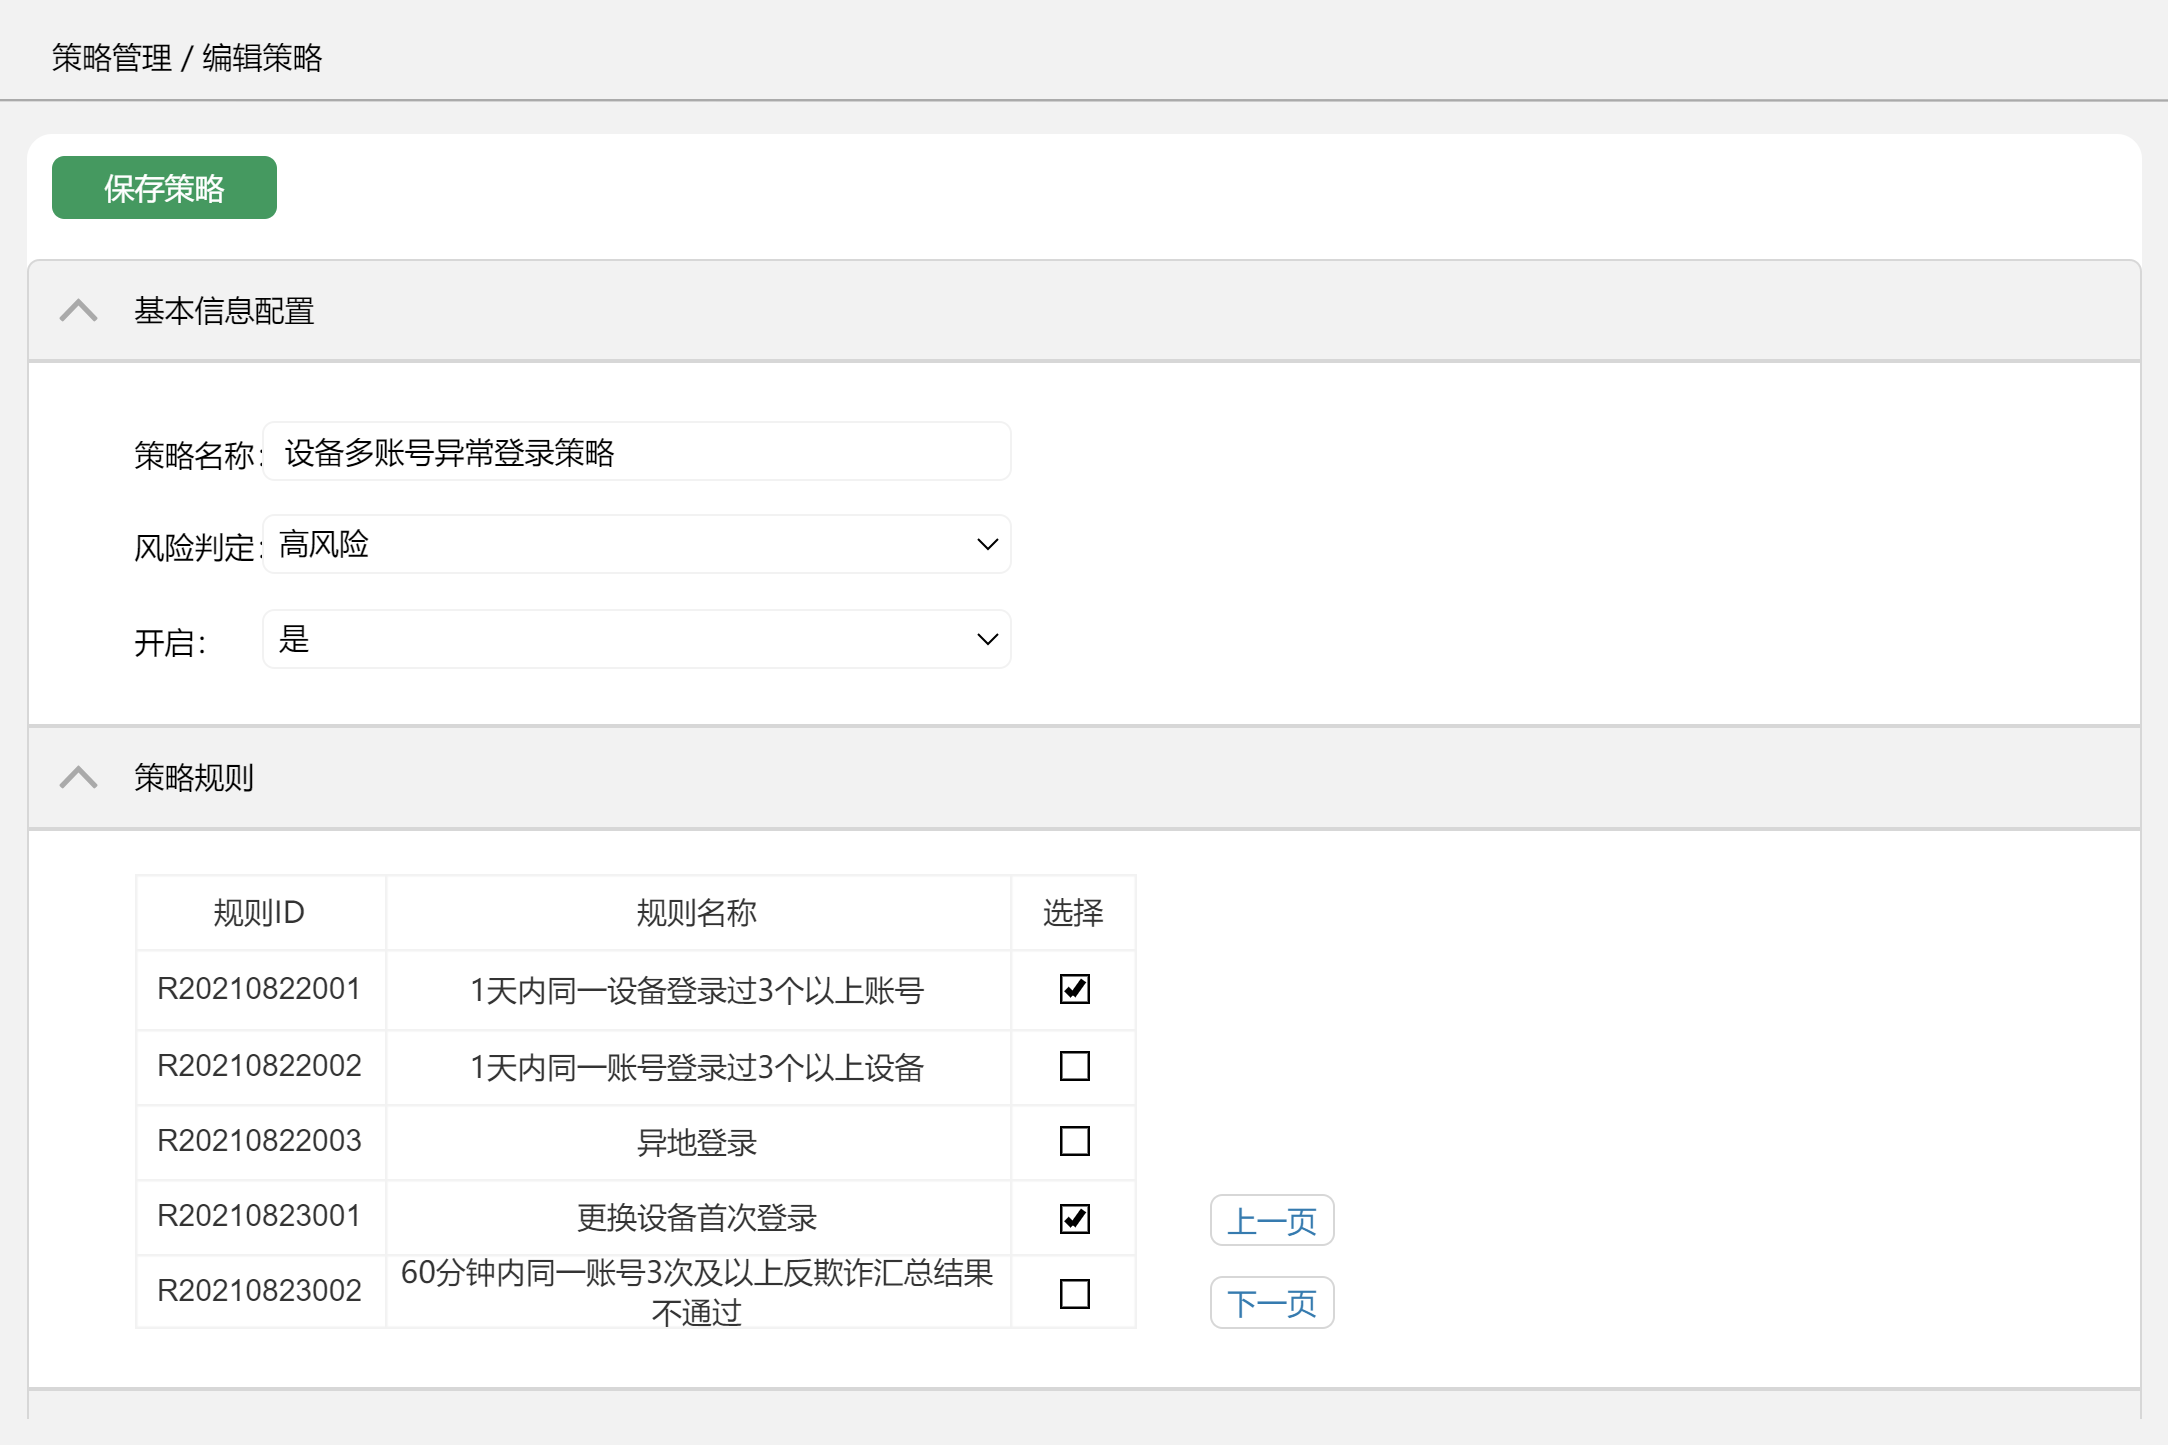The width and height of the screenshot is (2168, 1445).
Task: Click 编辑策略 in the breadcrumb
Action: pos(262,58)
